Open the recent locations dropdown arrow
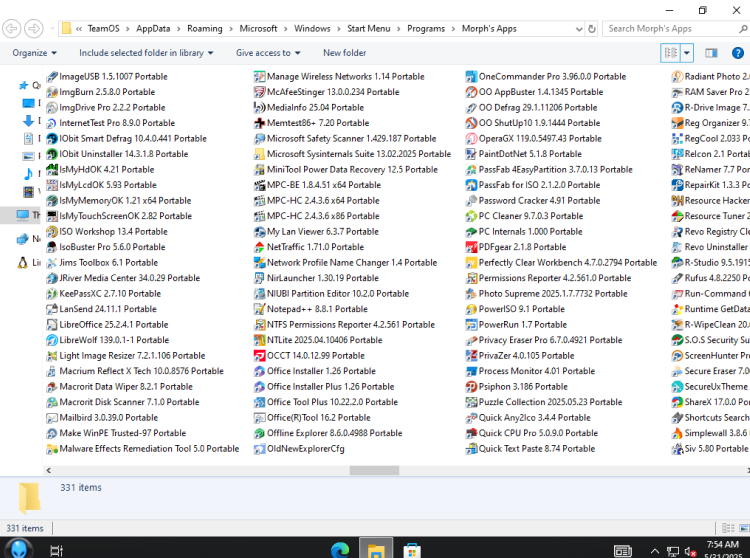Image resolution: width=750 pixels, height=558 pixels. (x=52, y=29)
